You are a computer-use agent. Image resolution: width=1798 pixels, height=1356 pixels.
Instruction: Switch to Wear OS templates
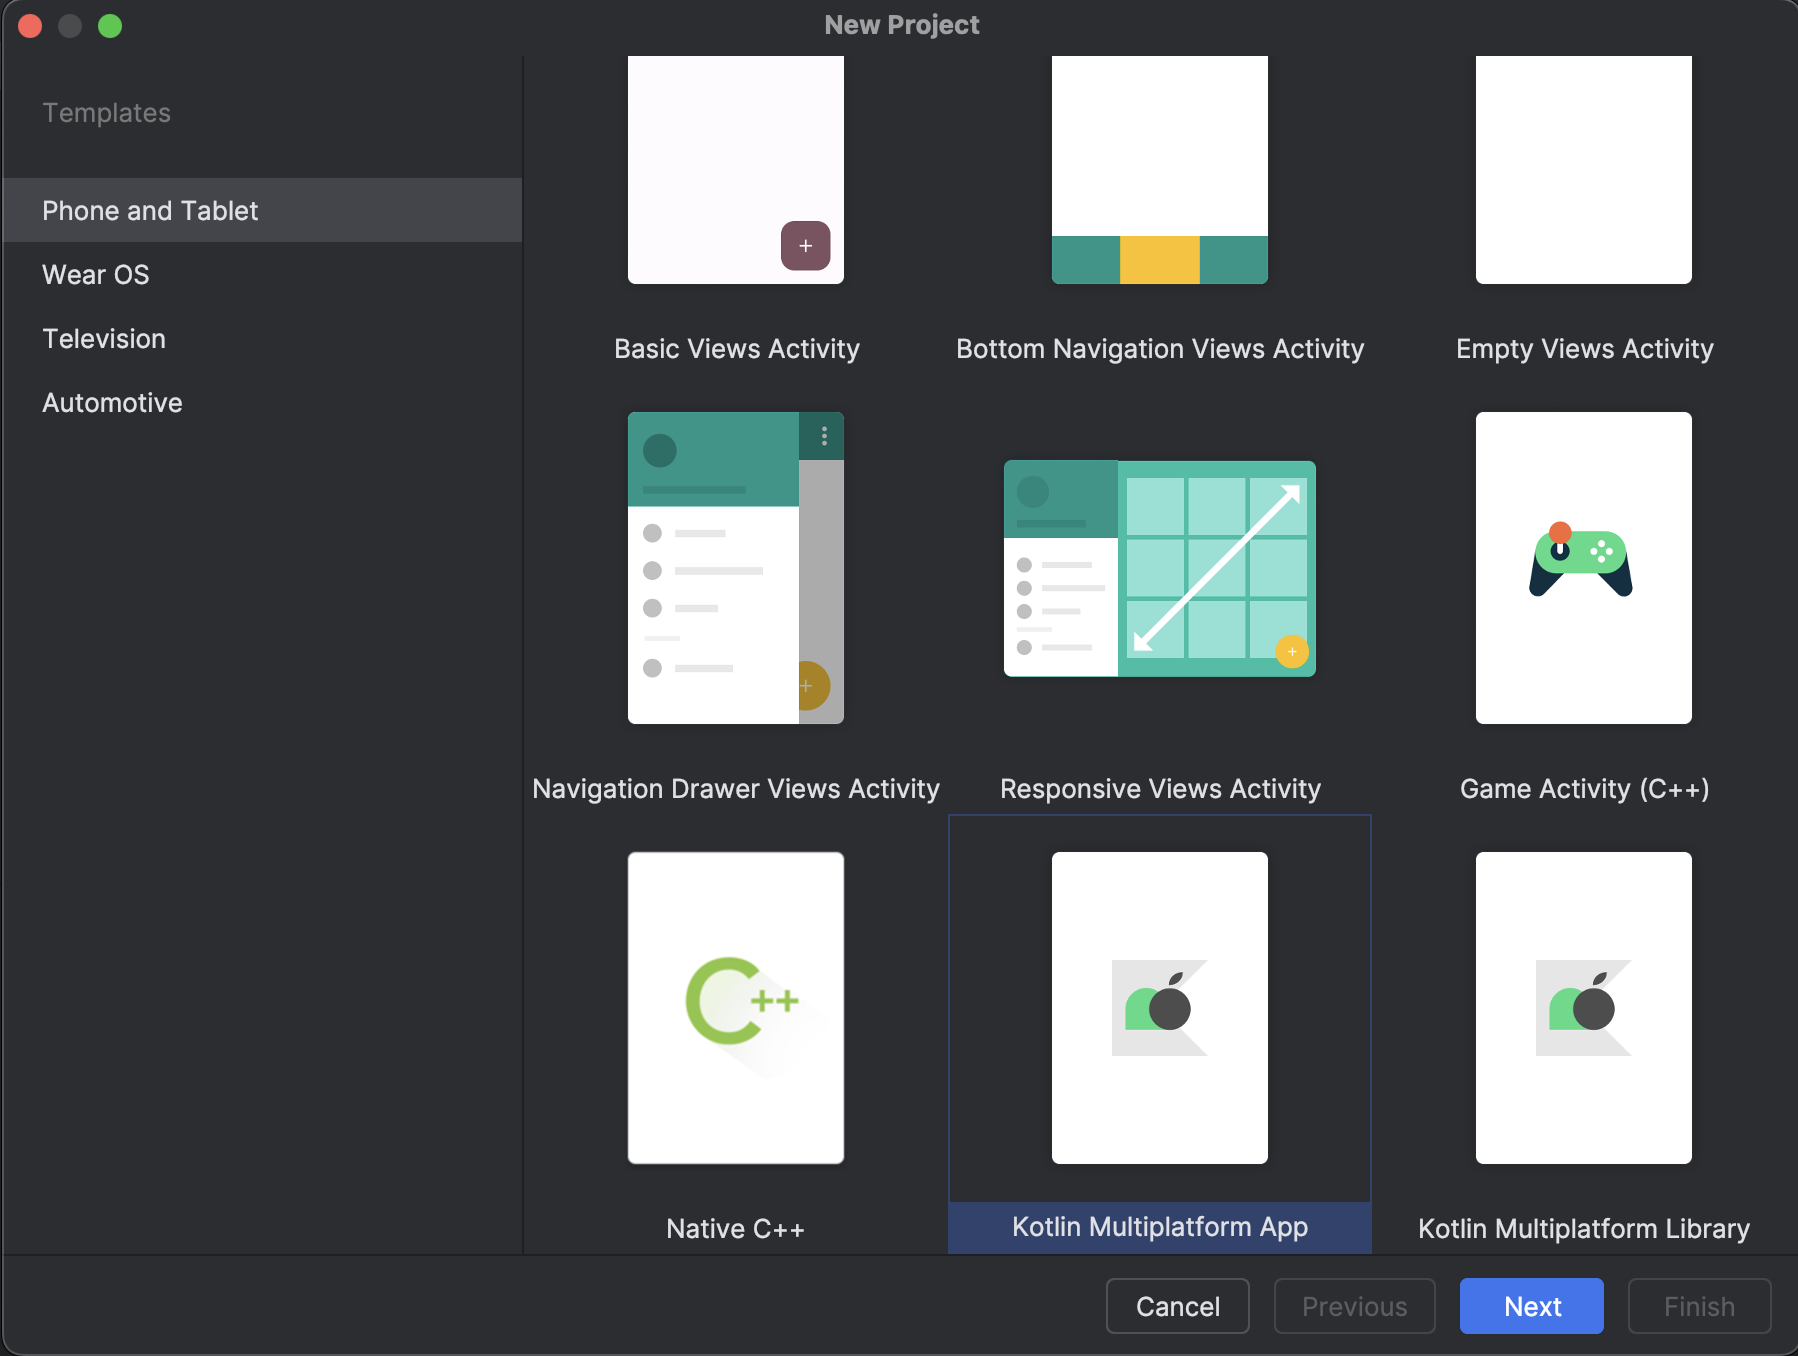pyautogui.click(x=95, y=274)
